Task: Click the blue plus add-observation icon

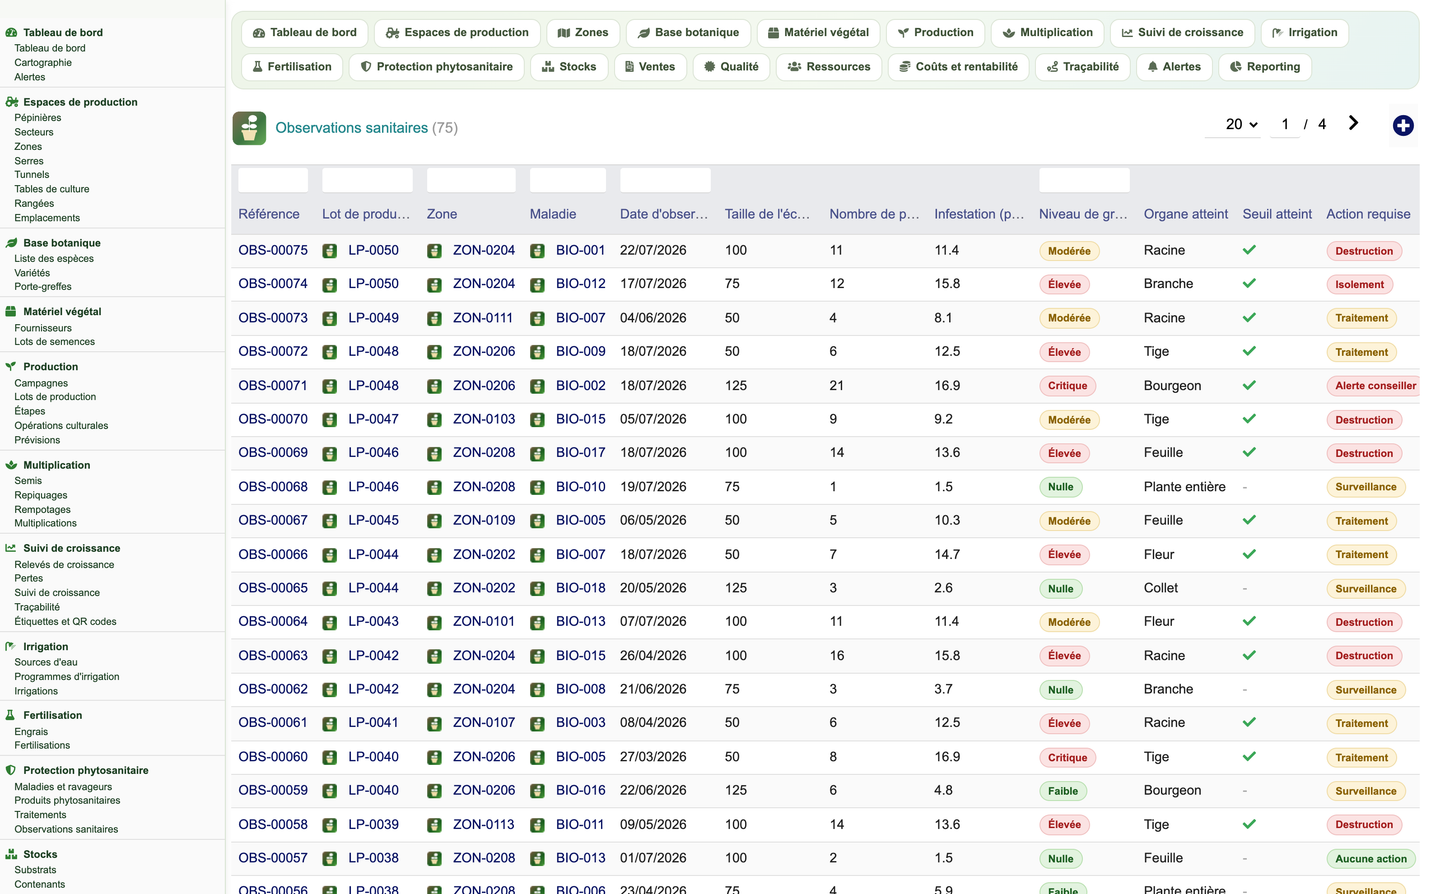Action: pyautogui.click(x=1403, y=125)
